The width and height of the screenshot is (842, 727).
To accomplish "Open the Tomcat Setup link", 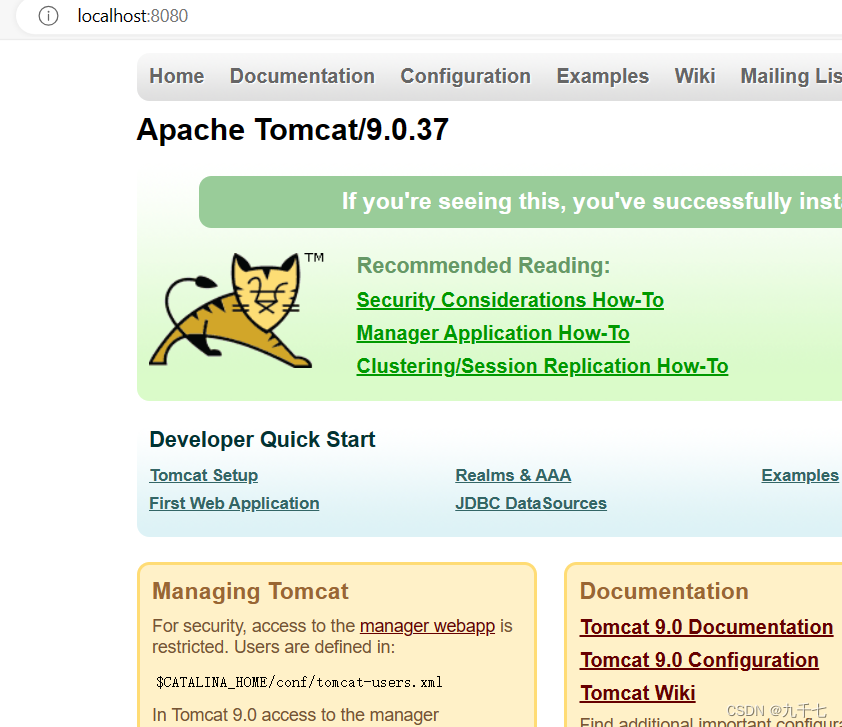I will tap(204, 475).
